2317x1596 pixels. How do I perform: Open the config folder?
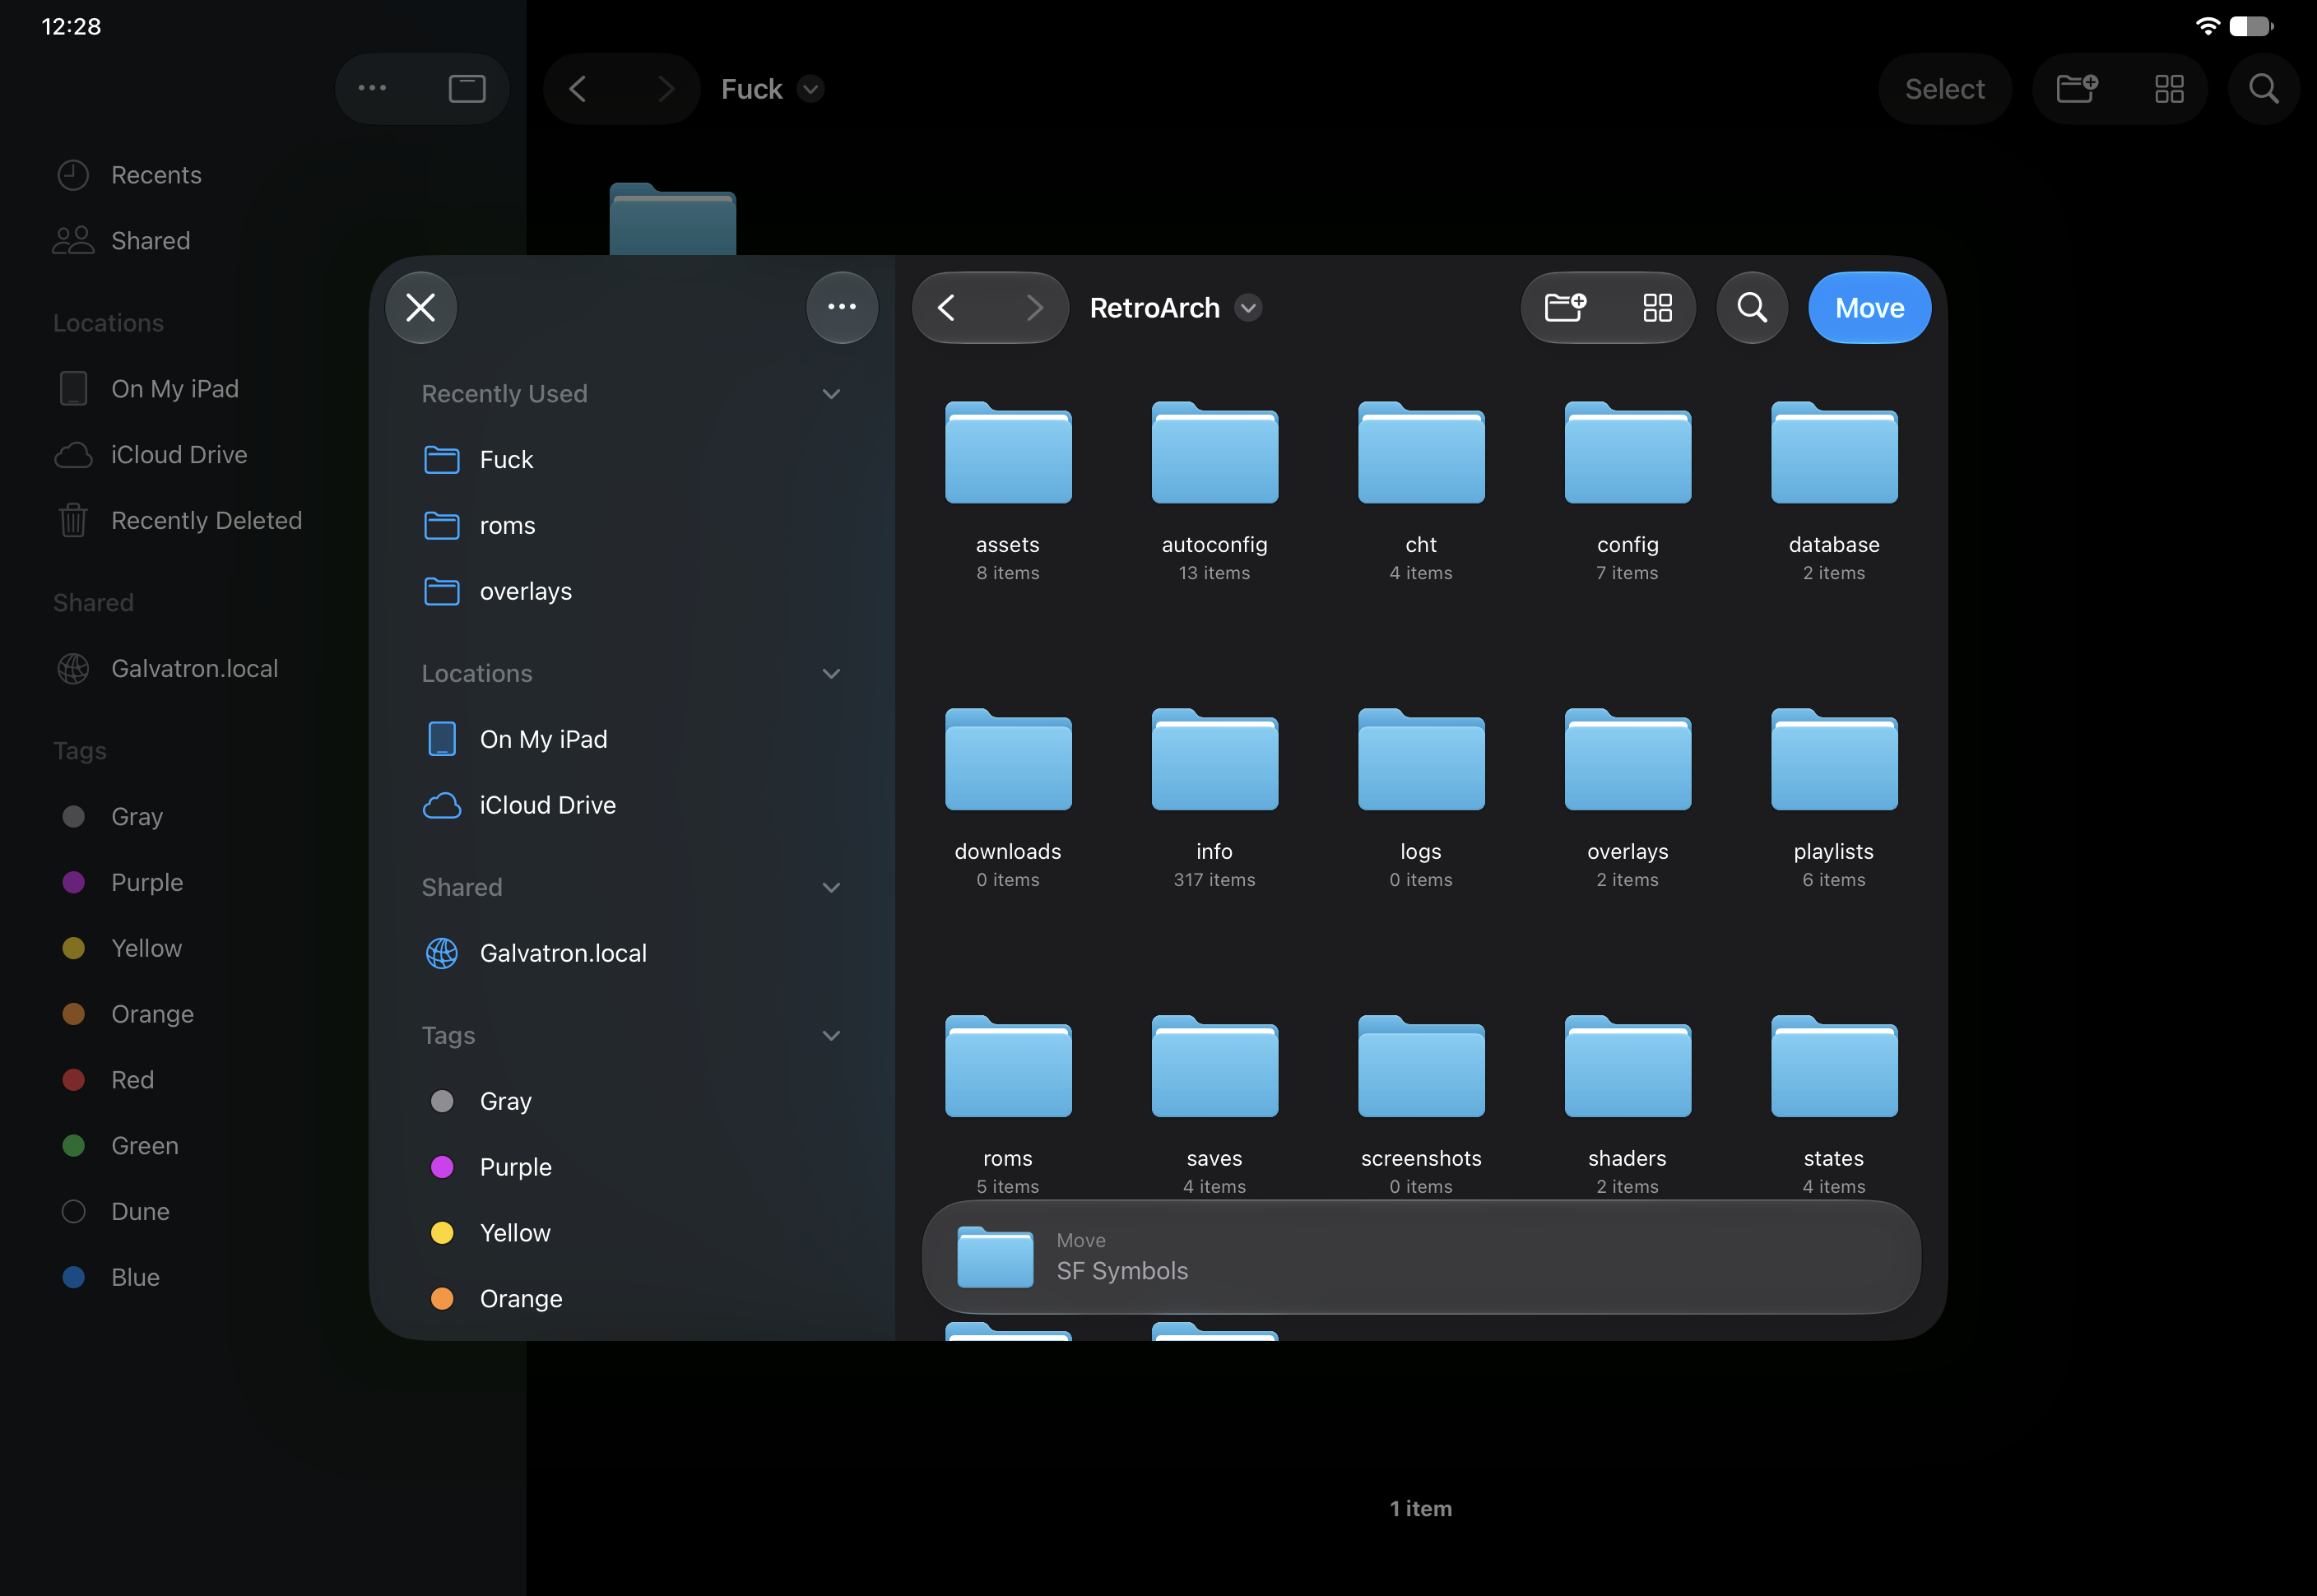click(x=1628, y=453)
